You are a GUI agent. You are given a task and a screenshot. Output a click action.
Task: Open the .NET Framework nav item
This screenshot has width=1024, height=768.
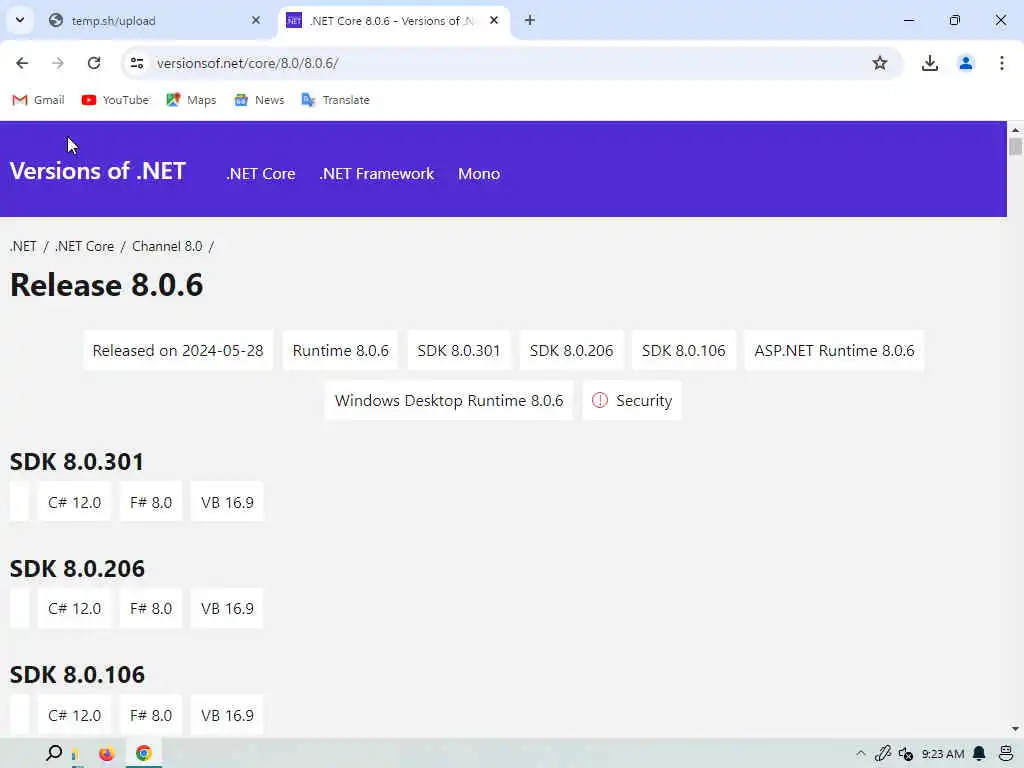377,174
